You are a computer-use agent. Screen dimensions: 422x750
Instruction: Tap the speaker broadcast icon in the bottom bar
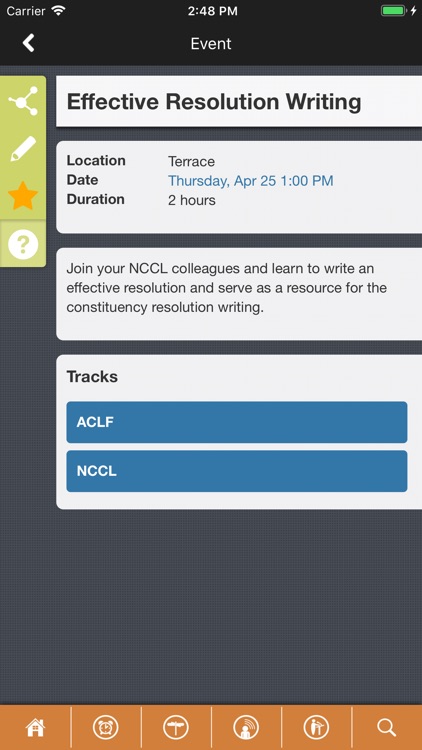pyautogui.click(x=246, y=728)
